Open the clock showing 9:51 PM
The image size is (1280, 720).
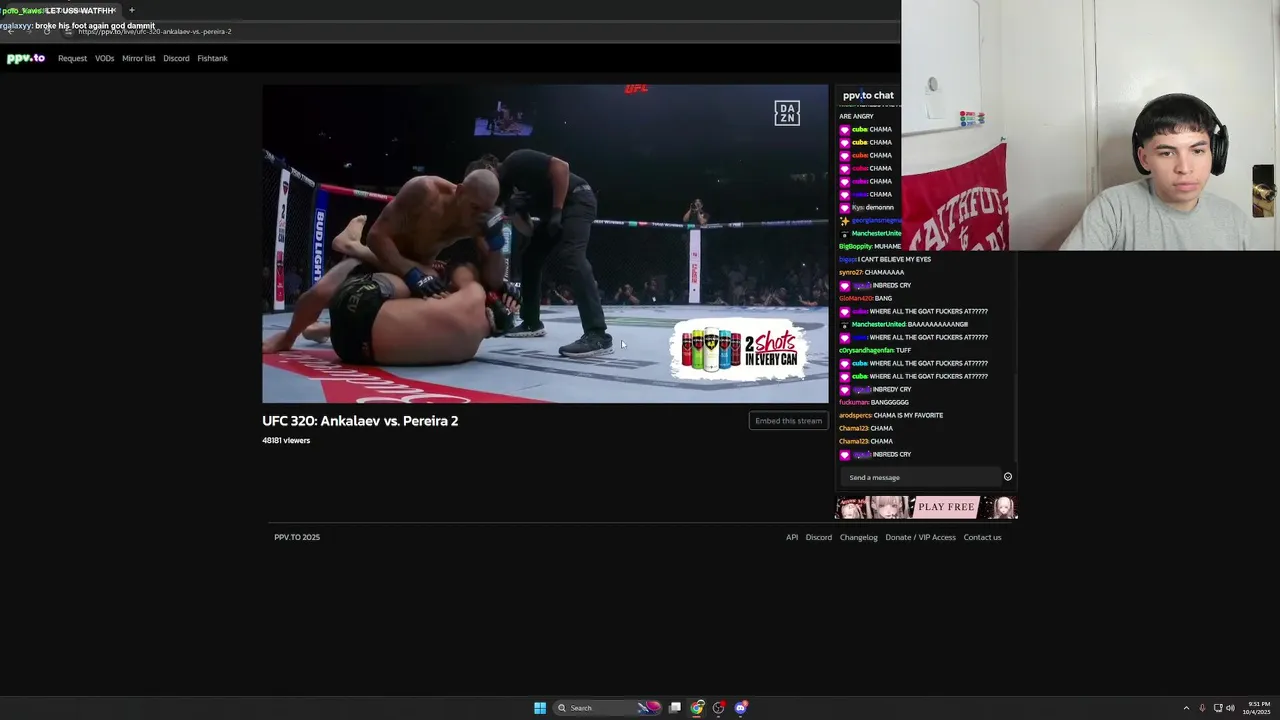coord(1257,708)
